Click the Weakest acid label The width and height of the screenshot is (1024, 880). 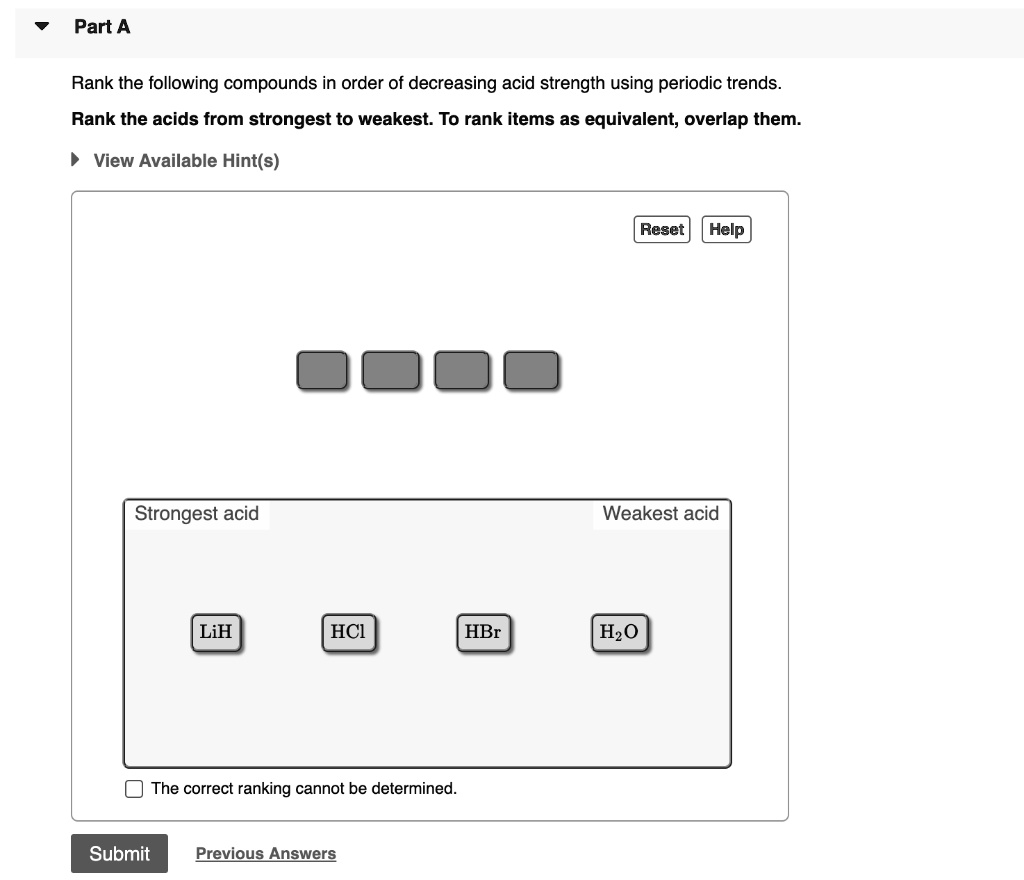(660, 514)
